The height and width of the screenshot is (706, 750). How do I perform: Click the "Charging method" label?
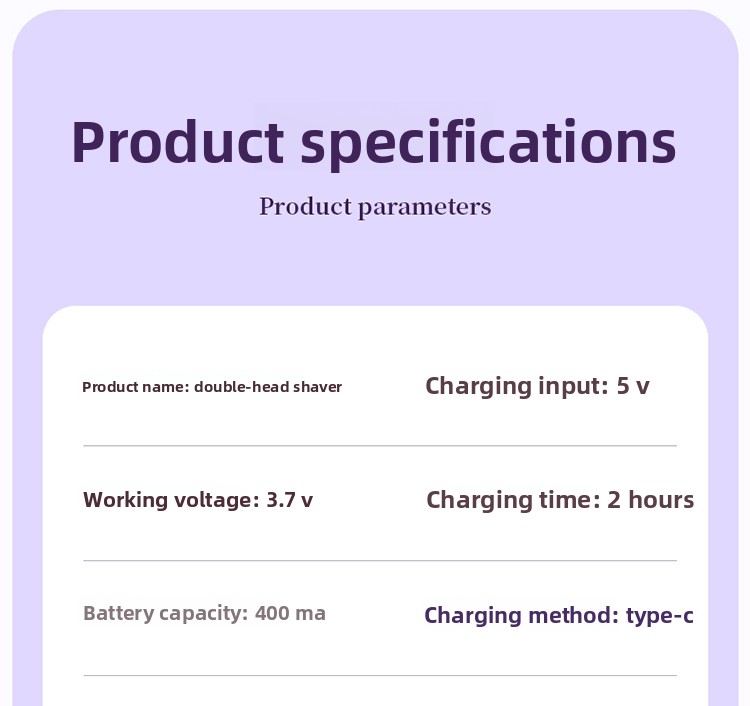click(x=520, y=615)
